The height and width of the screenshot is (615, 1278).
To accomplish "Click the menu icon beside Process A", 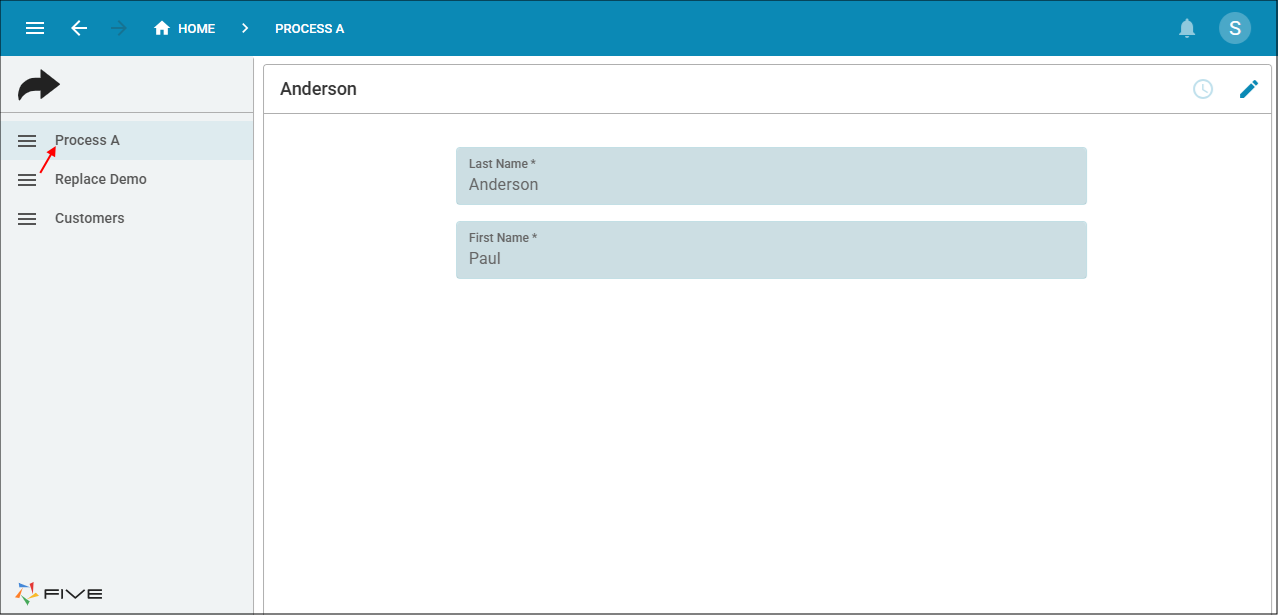I will point(27,141).
